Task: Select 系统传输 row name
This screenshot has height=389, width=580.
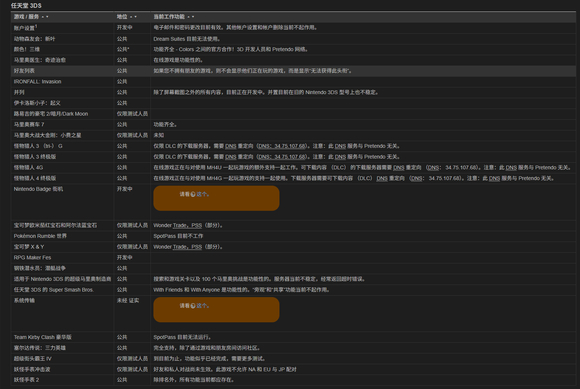Action: coord(24,301)
